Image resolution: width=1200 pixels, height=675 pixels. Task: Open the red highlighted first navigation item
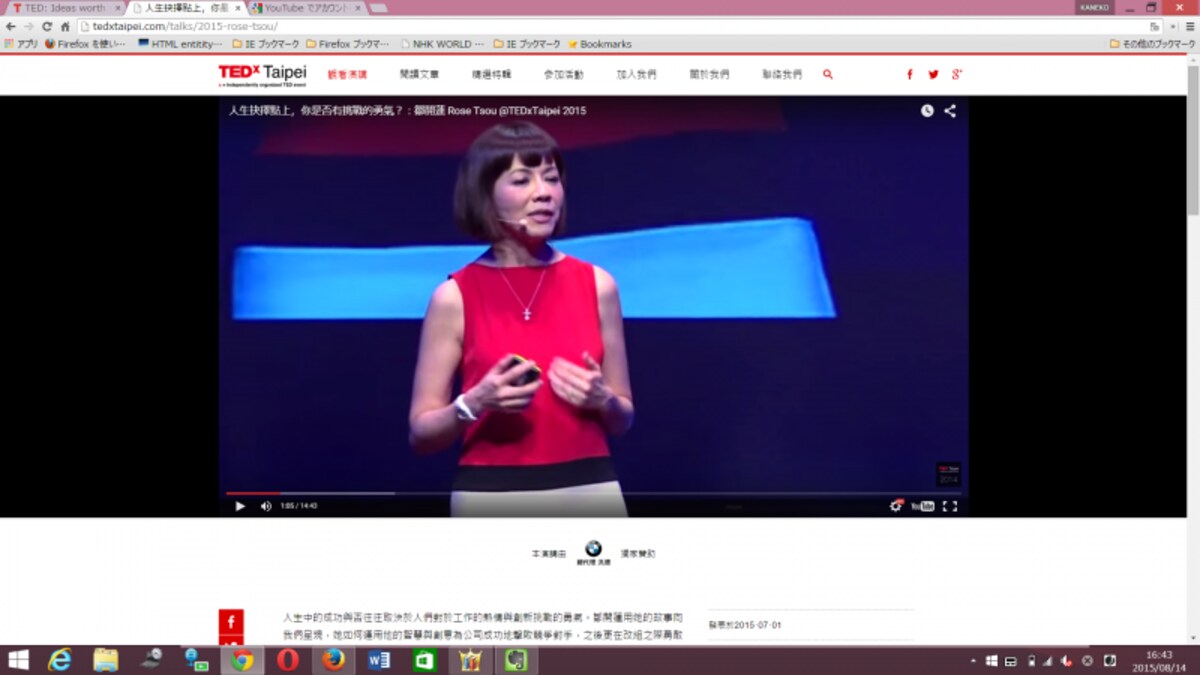pos(347,74)
